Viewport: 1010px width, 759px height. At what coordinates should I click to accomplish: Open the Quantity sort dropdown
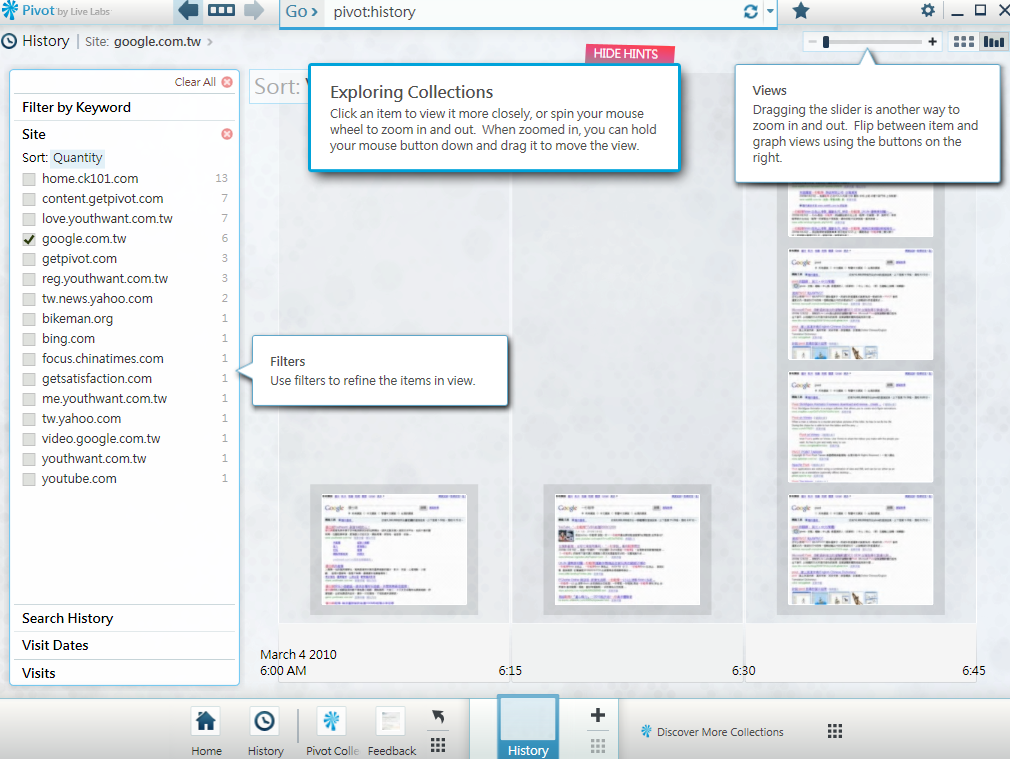coord(77,158)
